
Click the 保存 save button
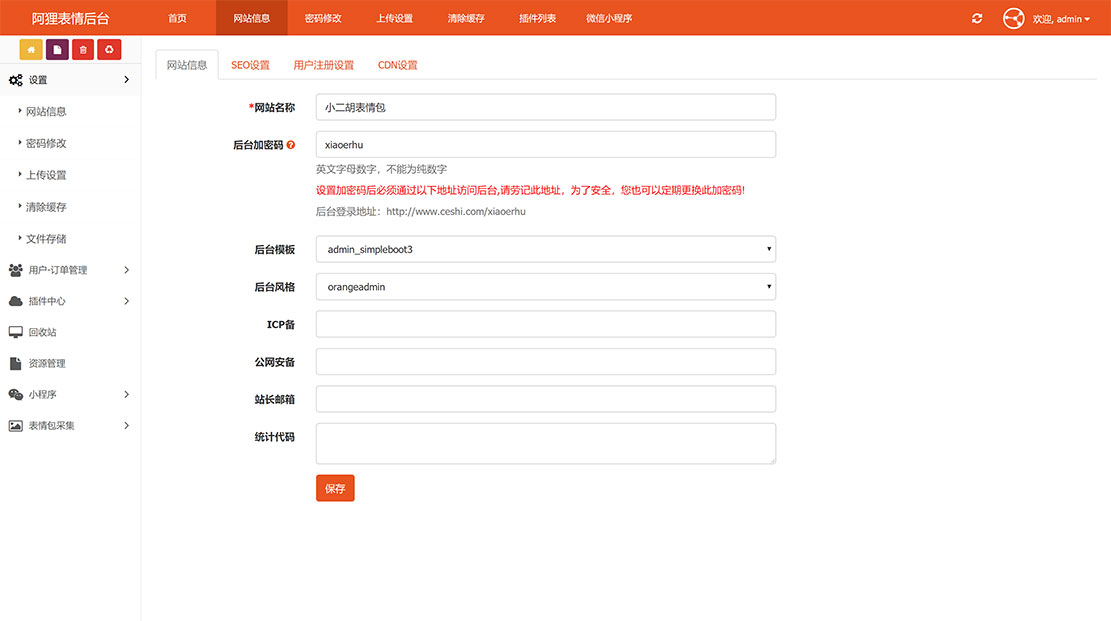click(x=335, y=488)
